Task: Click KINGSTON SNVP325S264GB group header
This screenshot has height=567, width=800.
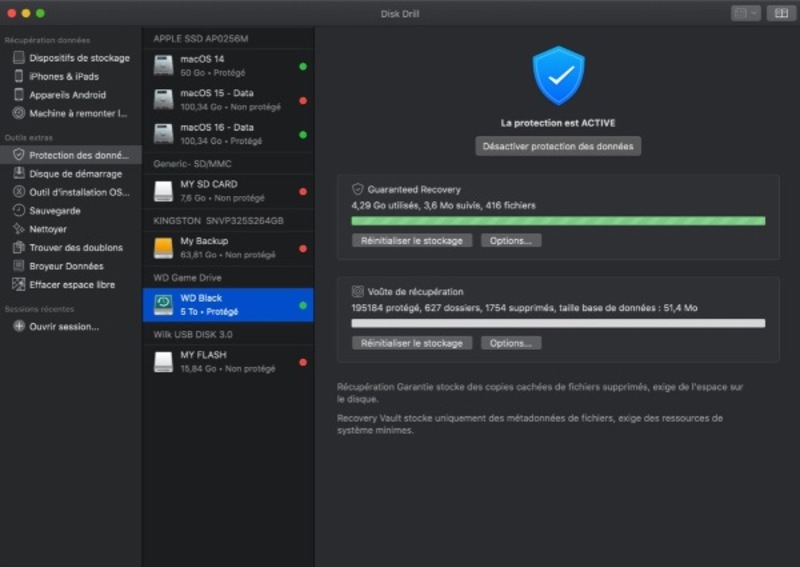Action: click(x=218, y=220)
